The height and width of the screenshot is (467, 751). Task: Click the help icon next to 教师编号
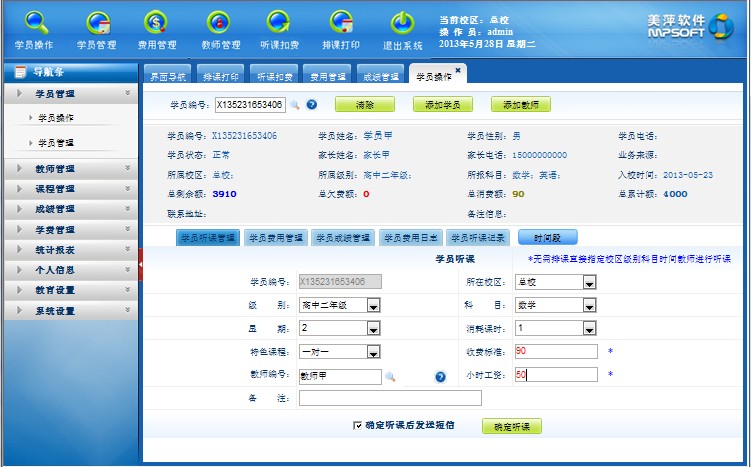pos(440,377)
